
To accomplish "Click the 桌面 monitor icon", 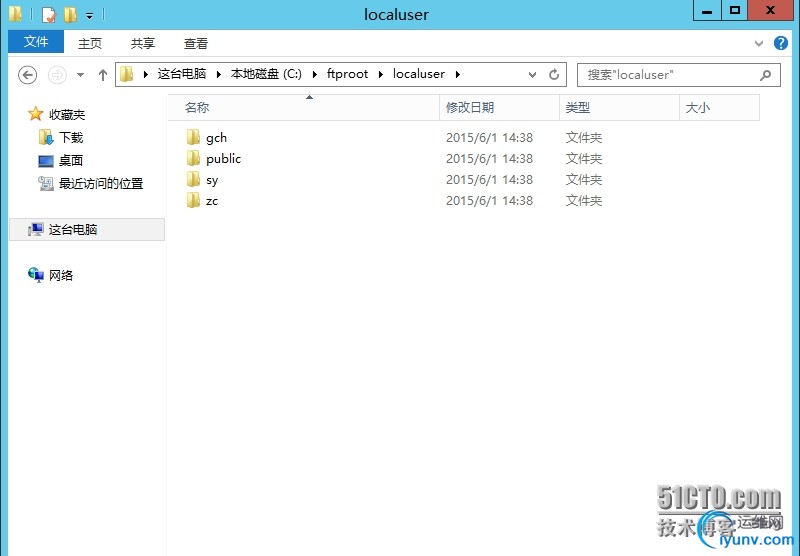I will [46, 161].
